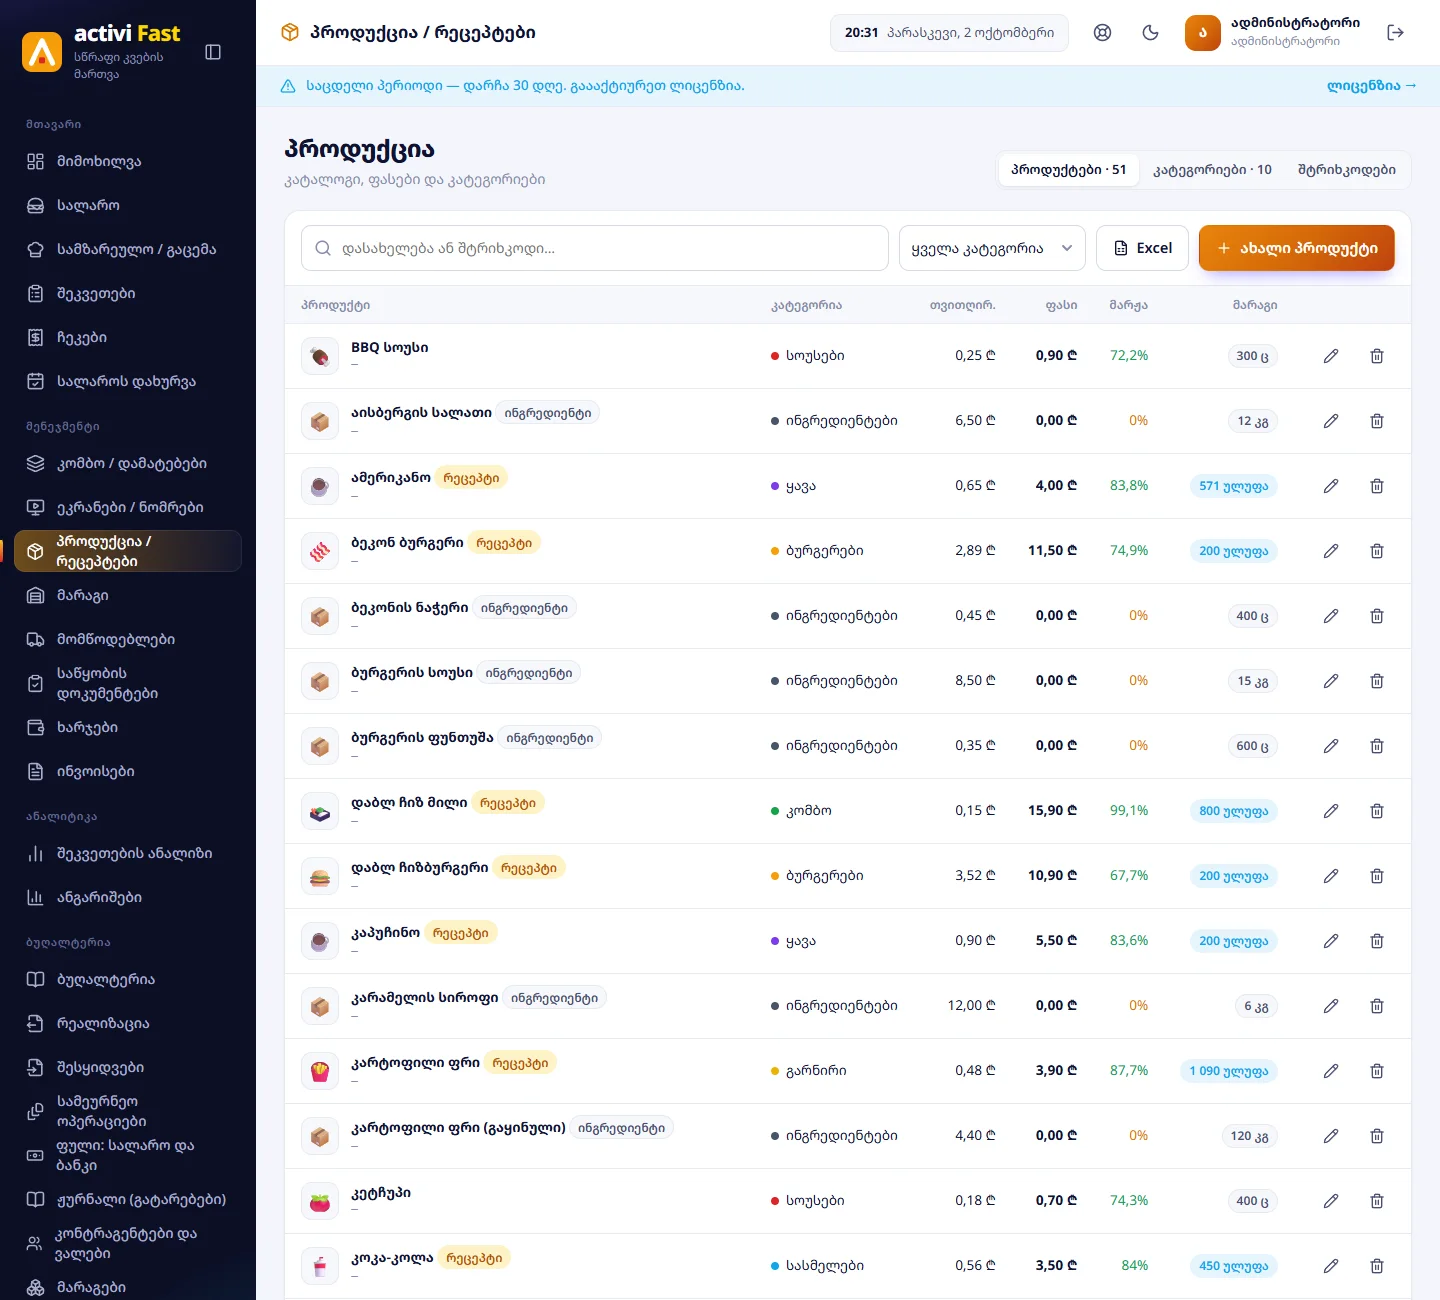Edit the BBQ სოუსი product
The image size is (1440, 1300).
coord(1331,356)
